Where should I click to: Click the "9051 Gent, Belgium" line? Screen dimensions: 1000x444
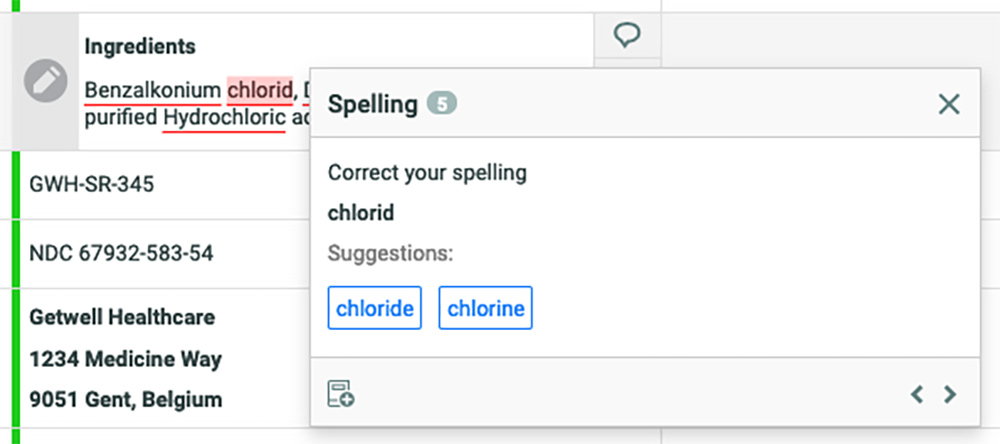(x=126, y=399)
